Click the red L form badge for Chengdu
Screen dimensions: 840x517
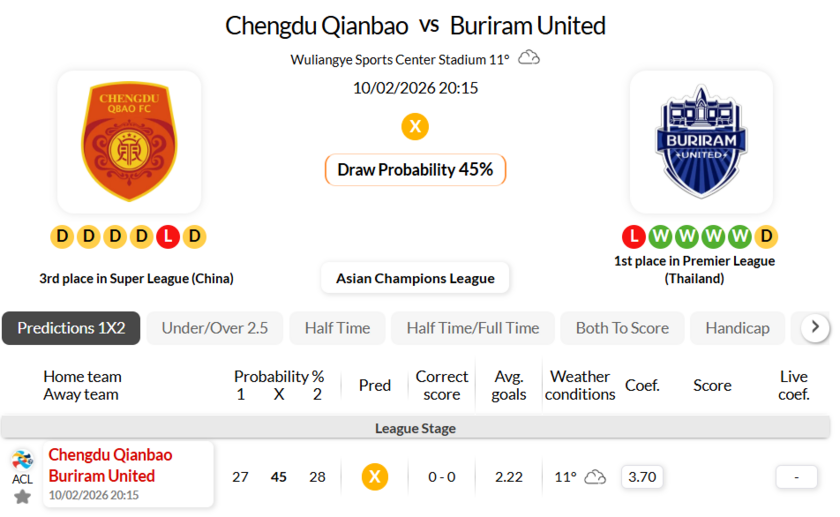(168, 237)
